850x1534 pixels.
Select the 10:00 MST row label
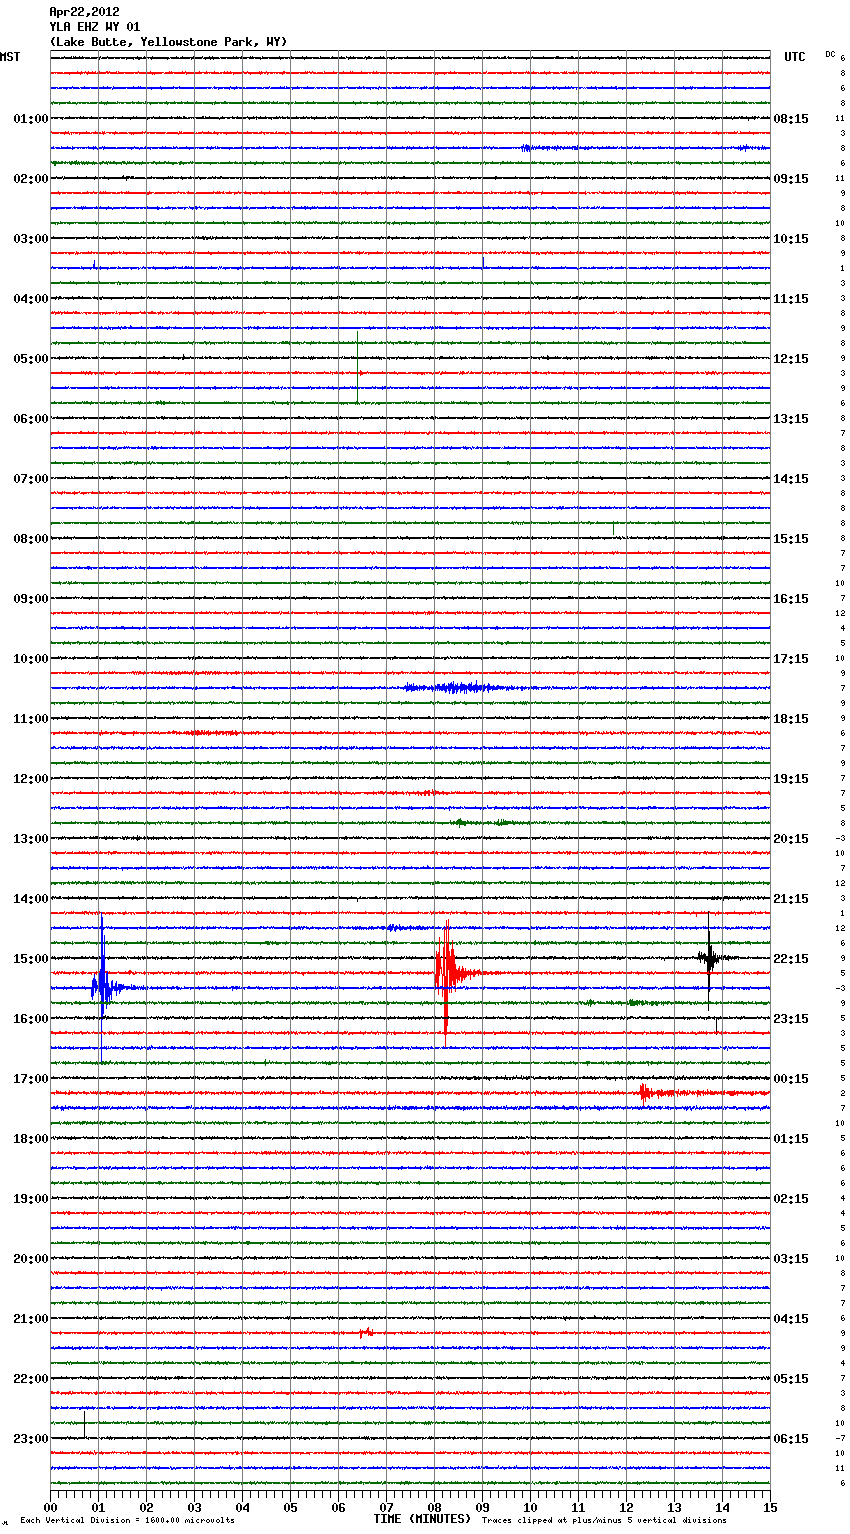pos(31,659)
